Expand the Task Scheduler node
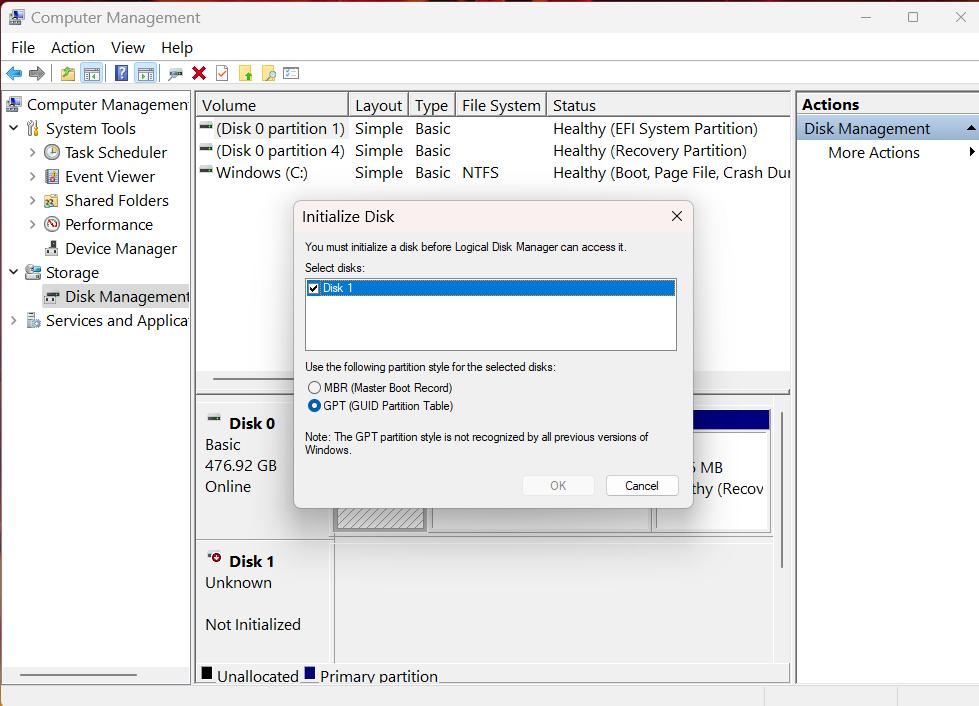Screen dimensions: 979x706 click(x=32, y=152)
